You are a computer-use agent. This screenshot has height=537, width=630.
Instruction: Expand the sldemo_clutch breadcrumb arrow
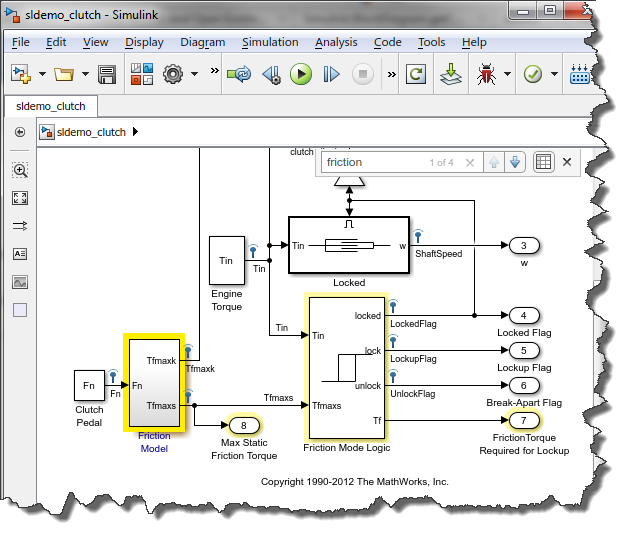136,131
